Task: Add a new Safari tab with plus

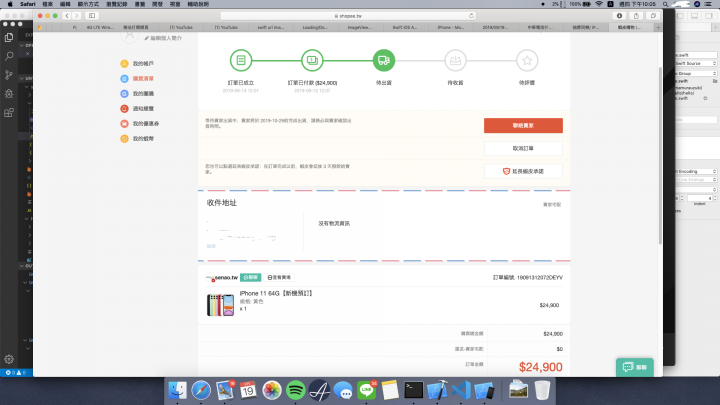Action: click(x=658, y=28)
